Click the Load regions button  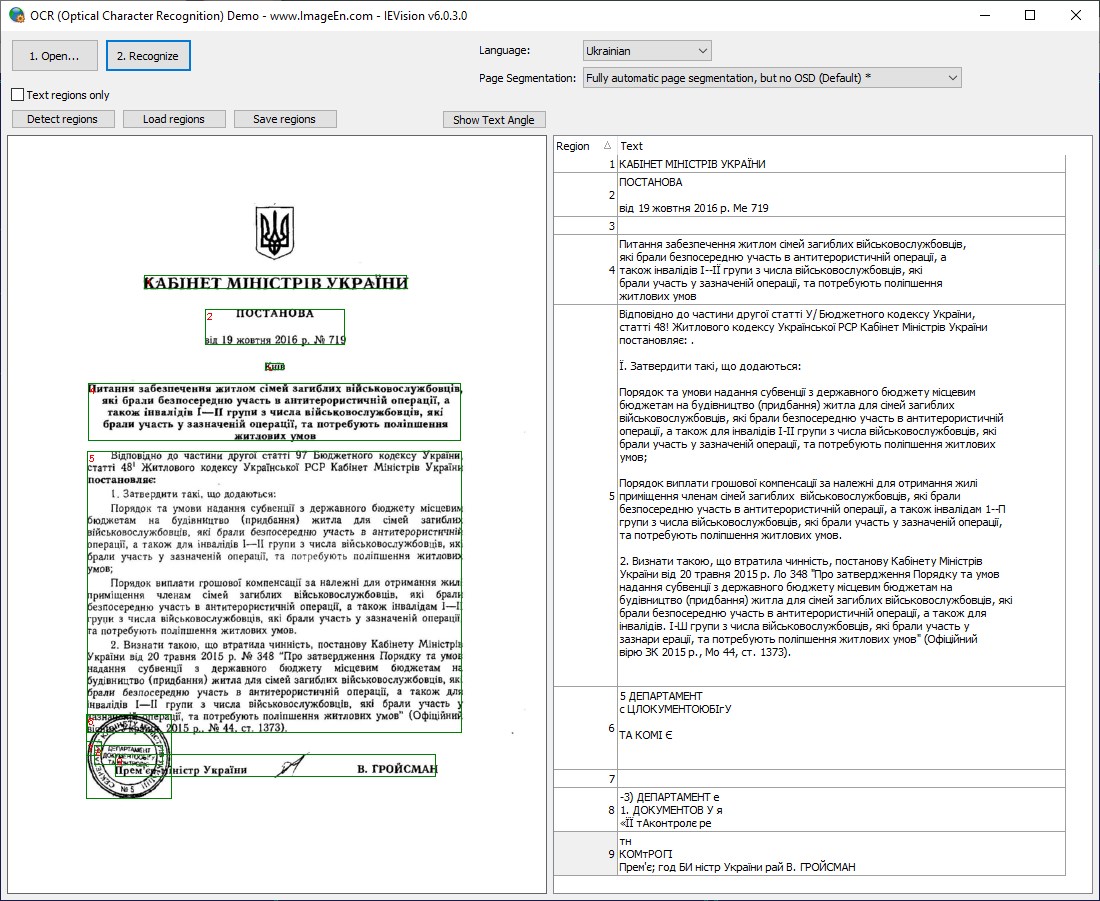click(x=174, y=119)
